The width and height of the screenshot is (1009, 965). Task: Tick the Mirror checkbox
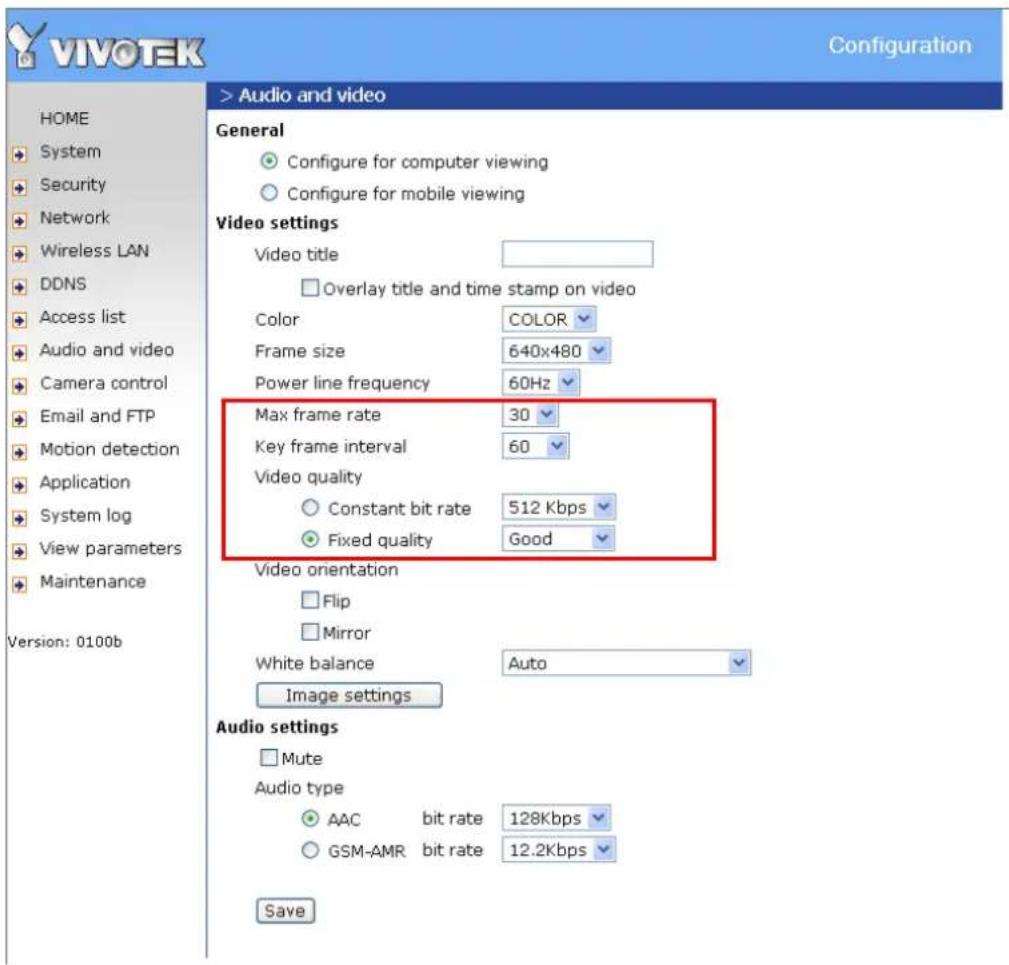[310, 632]
